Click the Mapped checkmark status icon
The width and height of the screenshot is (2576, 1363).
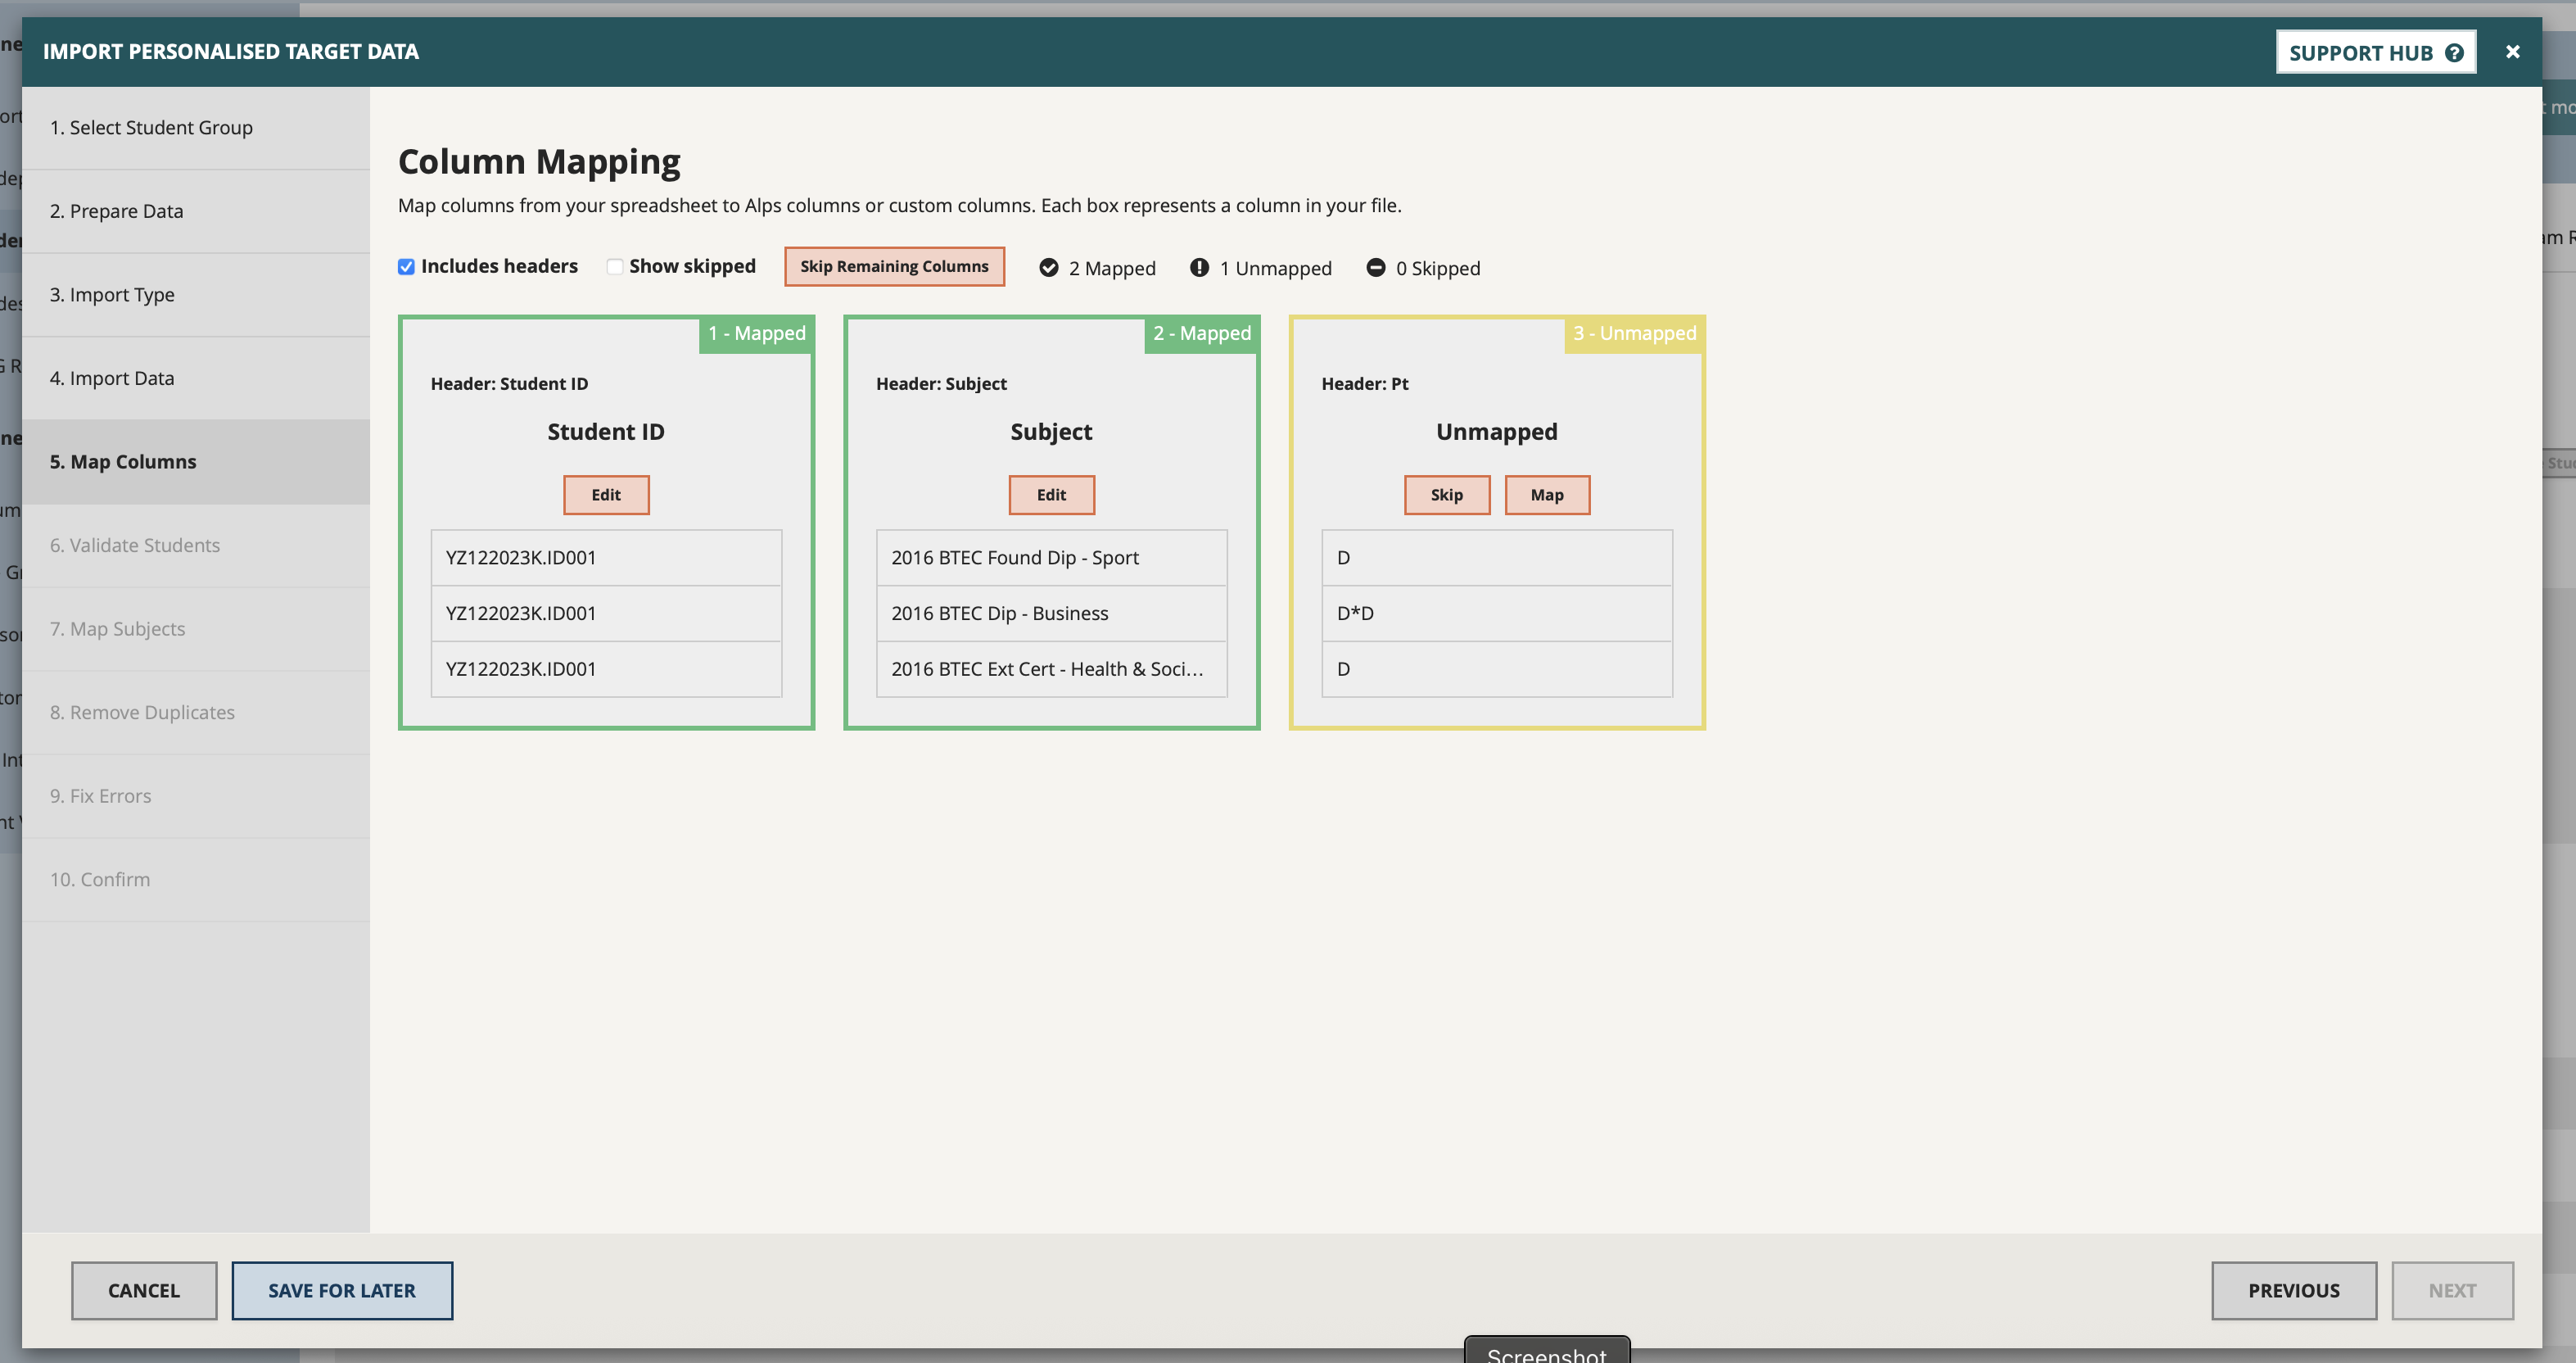click(1048, 268)
